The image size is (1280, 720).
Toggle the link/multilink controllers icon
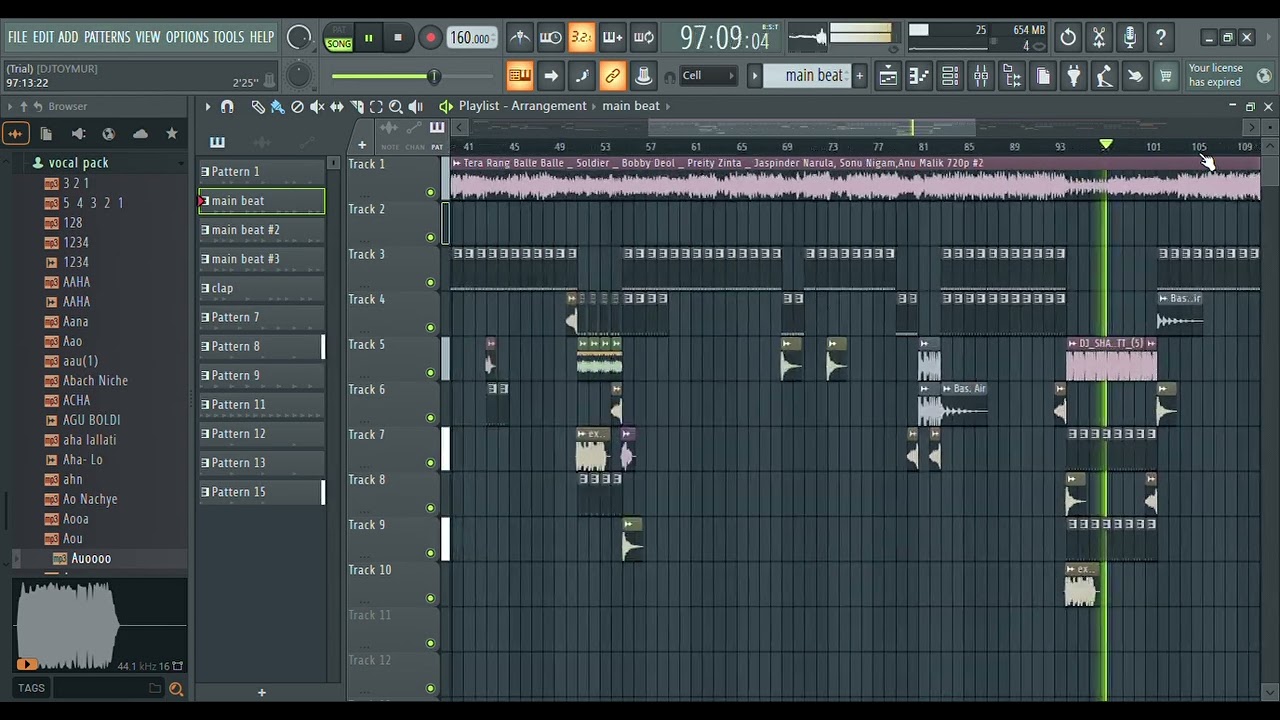613,76
